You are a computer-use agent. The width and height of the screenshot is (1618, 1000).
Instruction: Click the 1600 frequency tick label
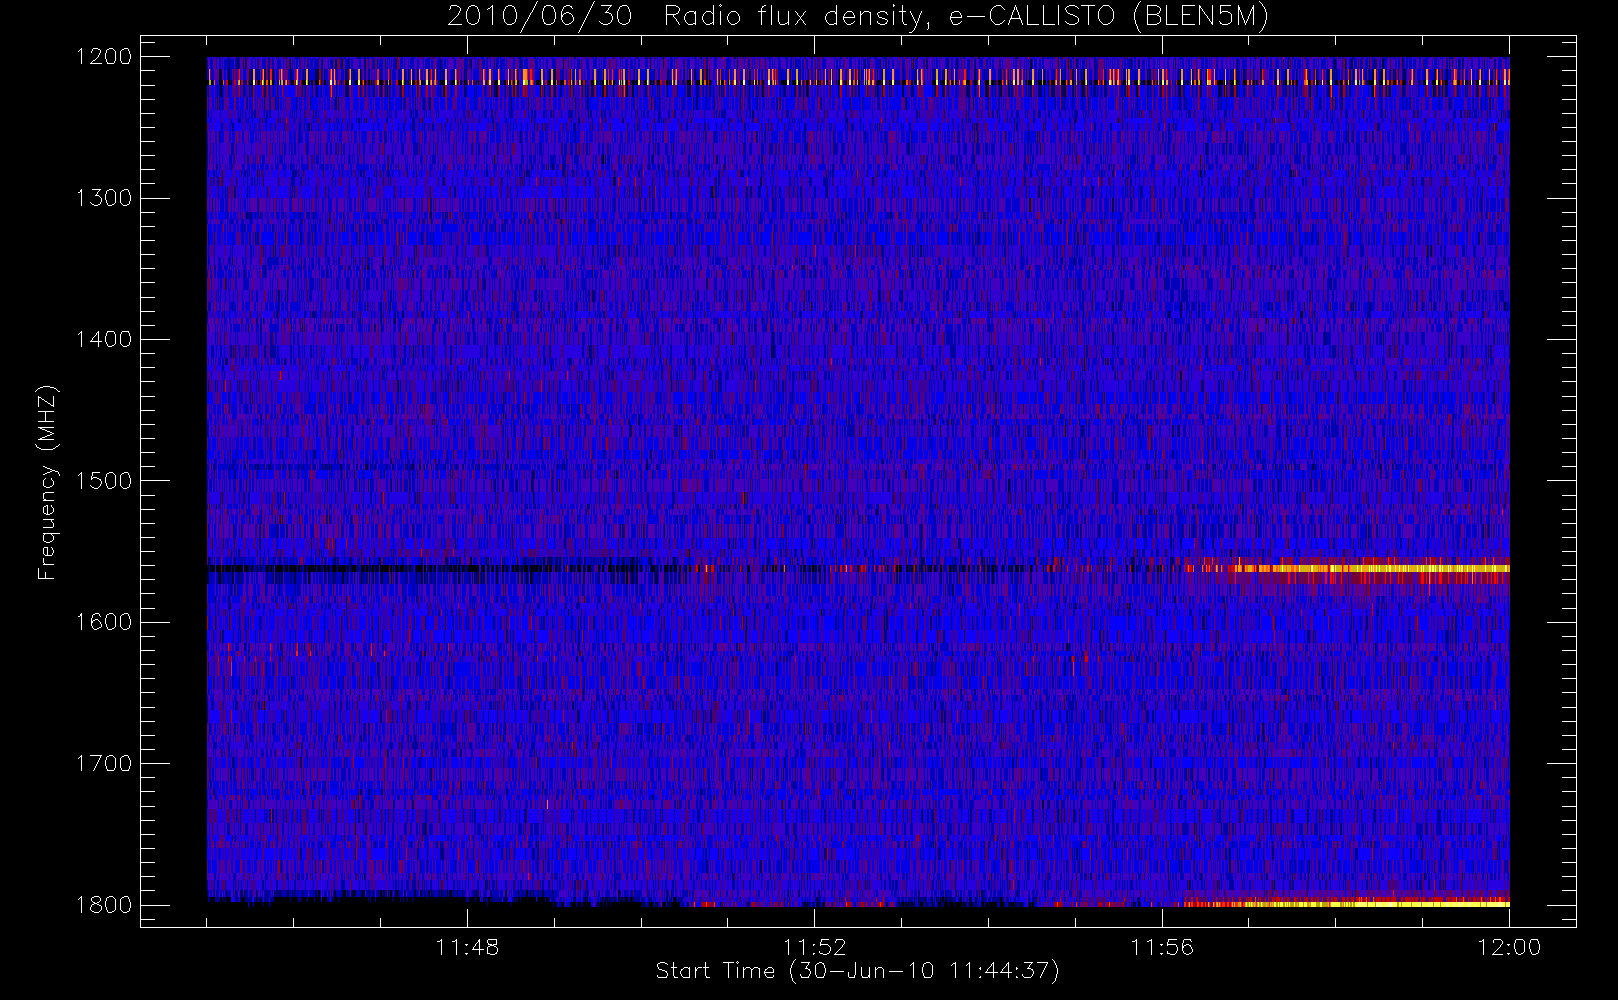104,622
